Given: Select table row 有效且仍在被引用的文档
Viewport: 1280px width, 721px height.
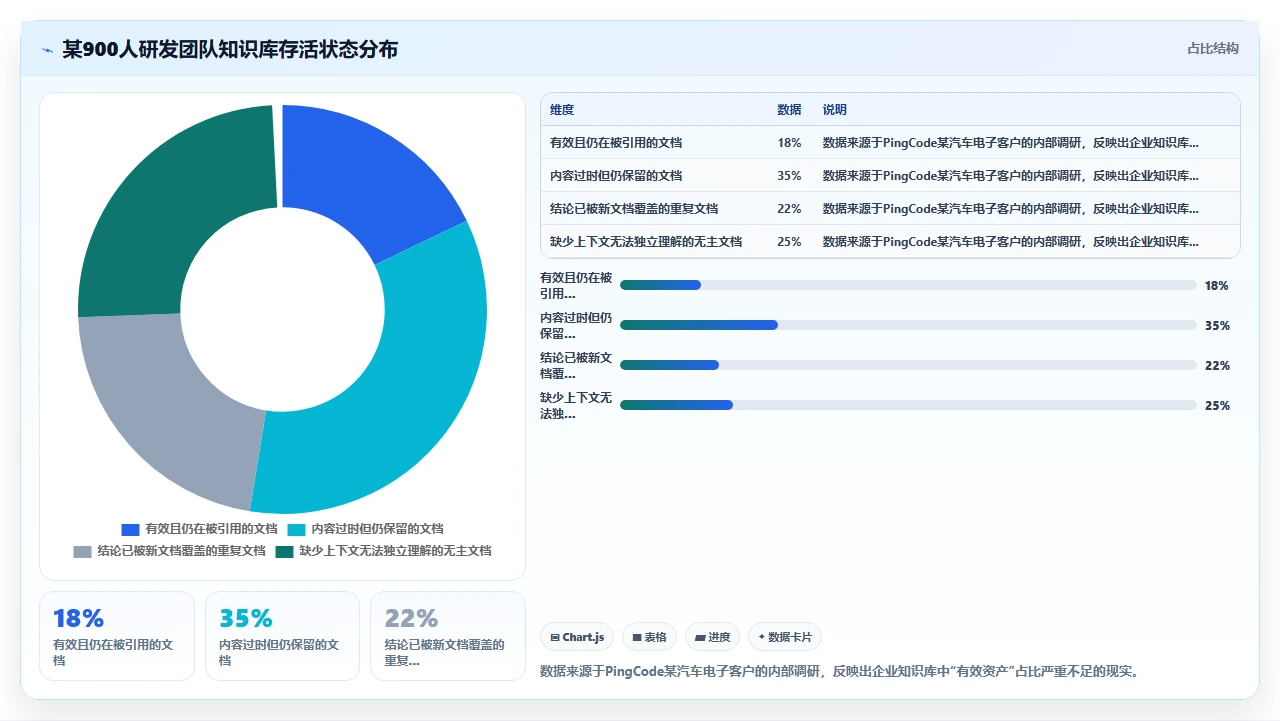Looking at the screenshot, I should [890, 143].
